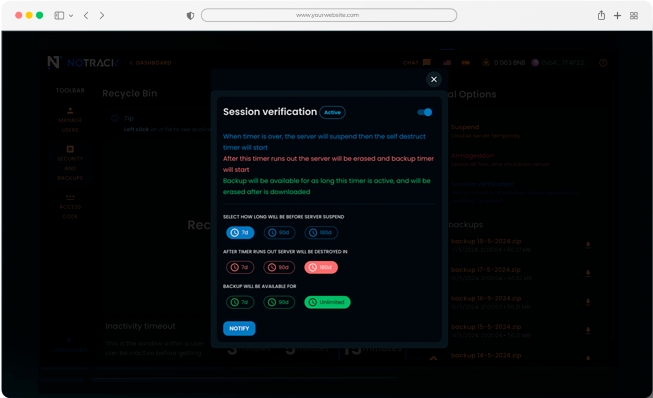Open the browser share icon

[x=601, y=15]
